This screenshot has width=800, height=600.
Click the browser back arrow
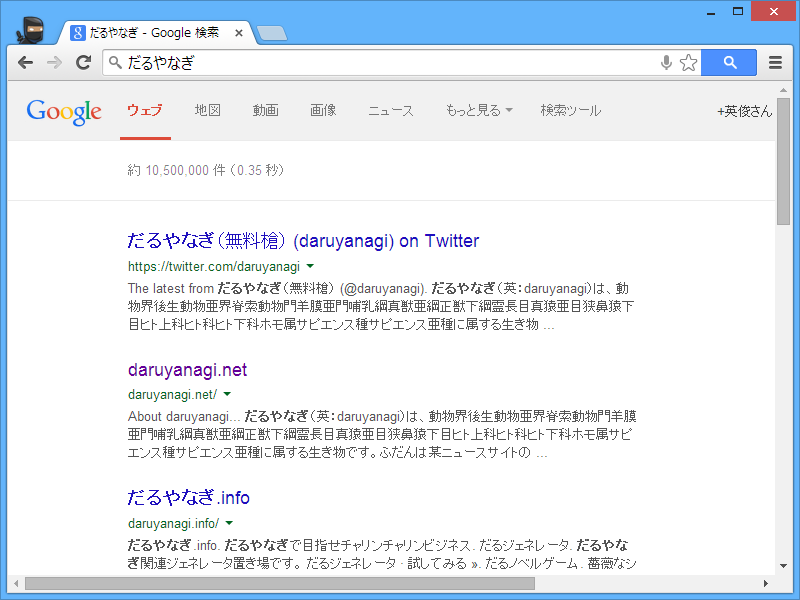coord(25,63)
